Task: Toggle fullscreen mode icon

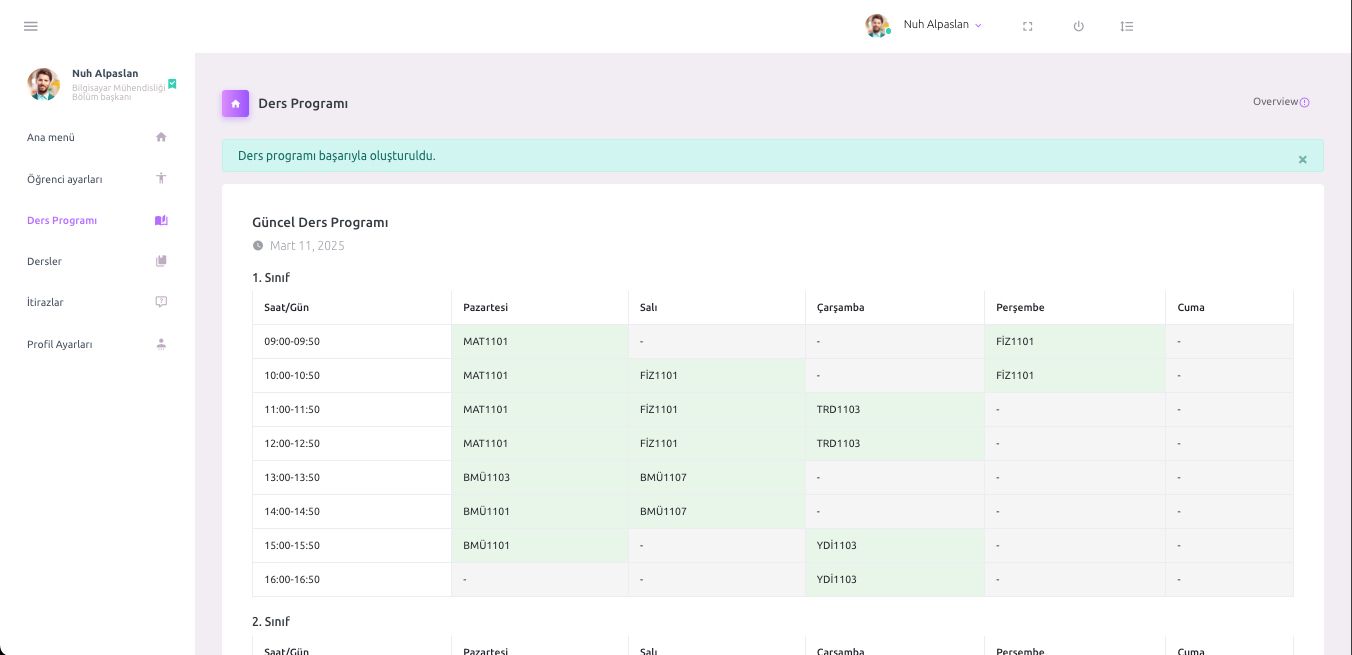Action: tap(1027, 26)
